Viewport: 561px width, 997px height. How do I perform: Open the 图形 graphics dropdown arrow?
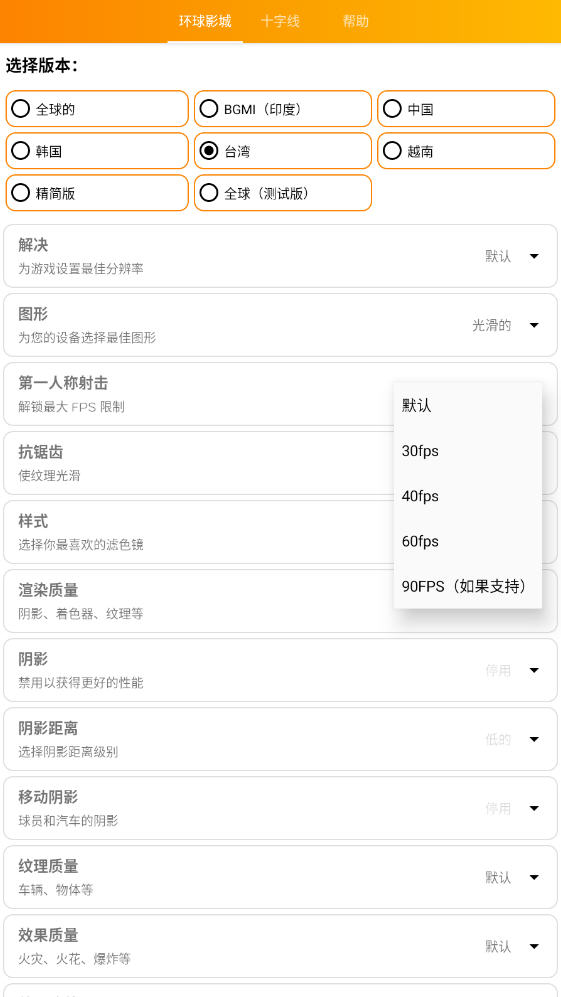pyautogui.click(x=534, y=326)
